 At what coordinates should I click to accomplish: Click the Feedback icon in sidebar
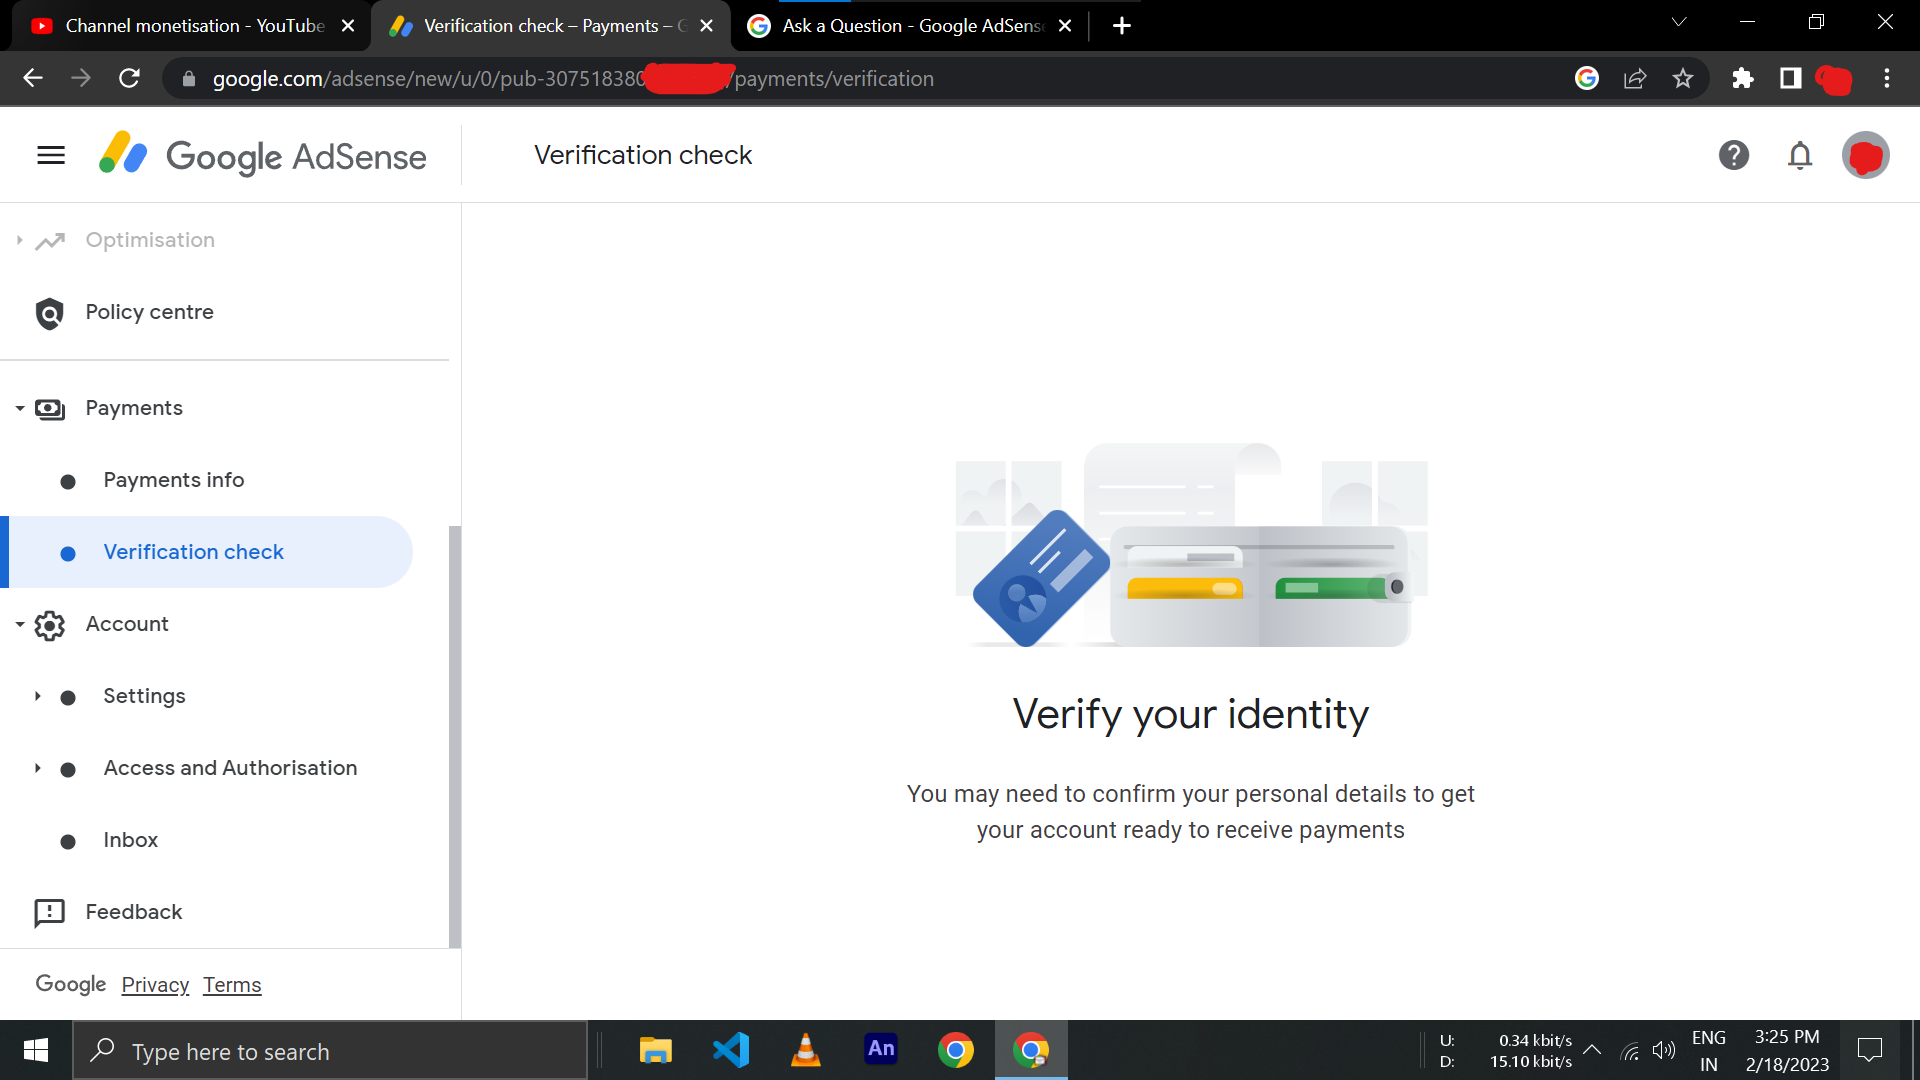tap(49, 911)
